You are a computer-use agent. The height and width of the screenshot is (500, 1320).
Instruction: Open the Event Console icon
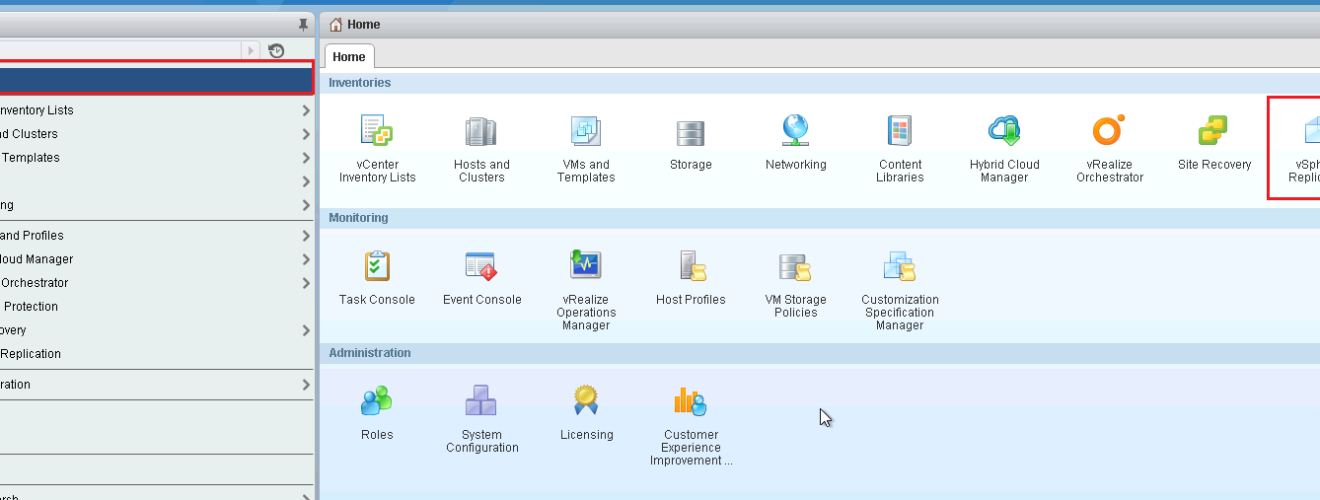point(481,266)
